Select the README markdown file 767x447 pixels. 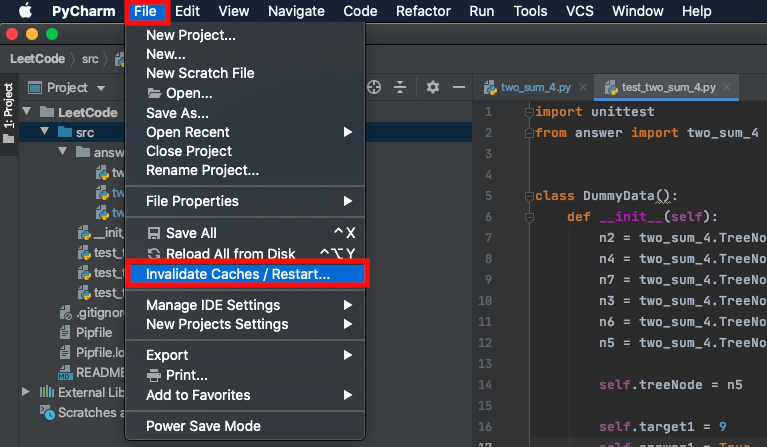point(91,373)
